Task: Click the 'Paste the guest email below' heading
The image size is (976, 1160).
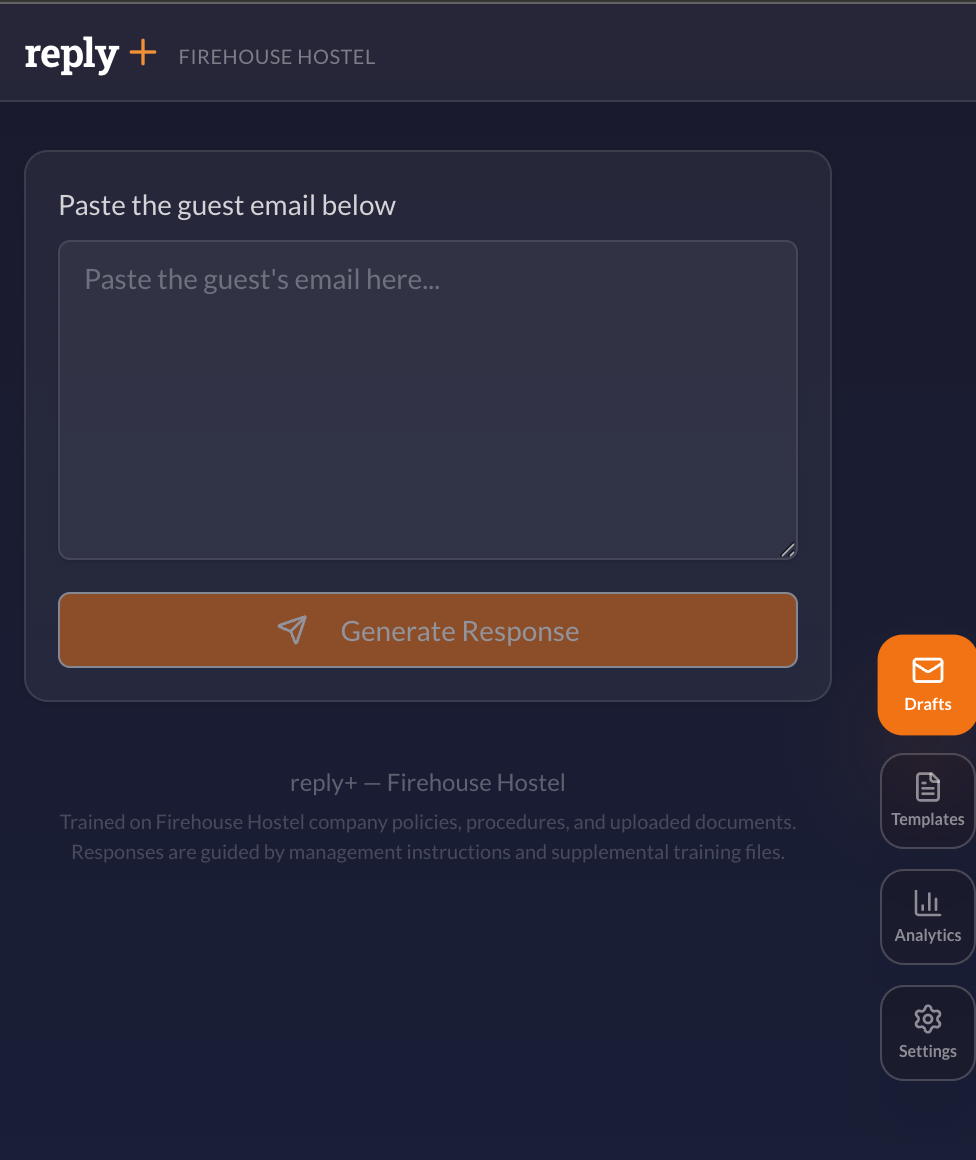Action: pyautogui.click(x=227, y=206)
